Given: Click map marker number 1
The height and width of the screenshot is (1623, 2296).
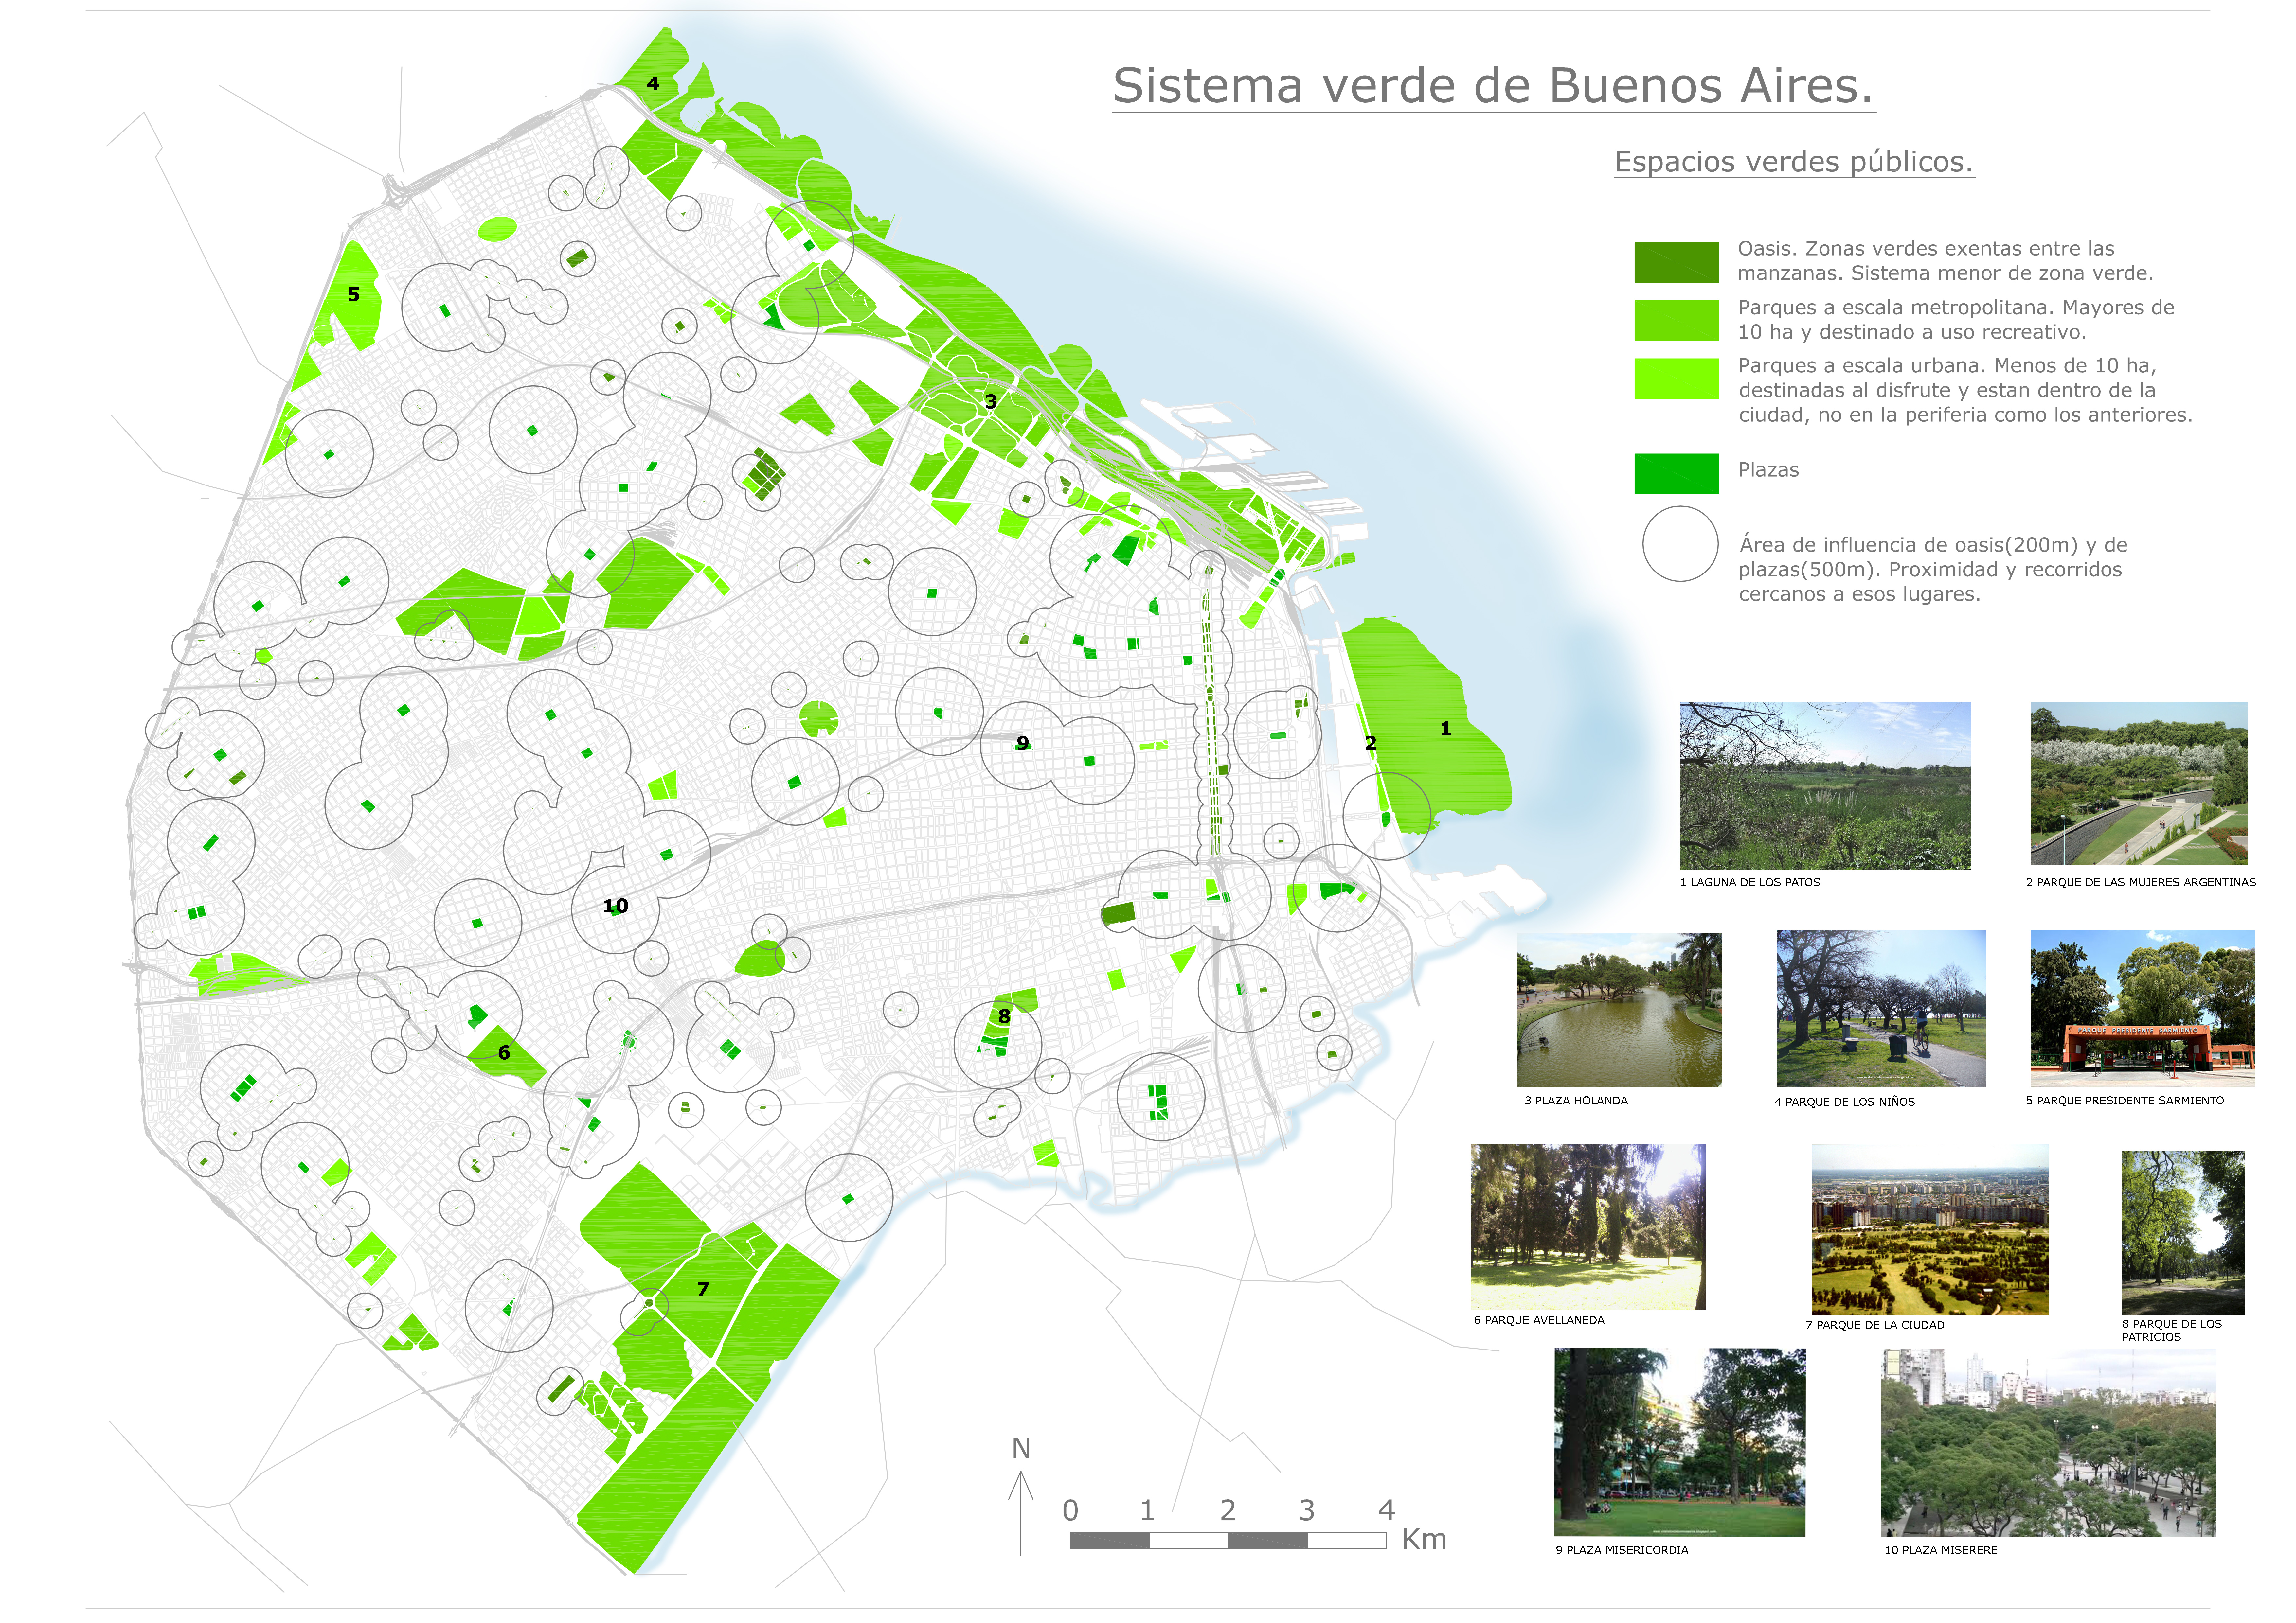Looking at the screenshot, I should pos(1445,729).
